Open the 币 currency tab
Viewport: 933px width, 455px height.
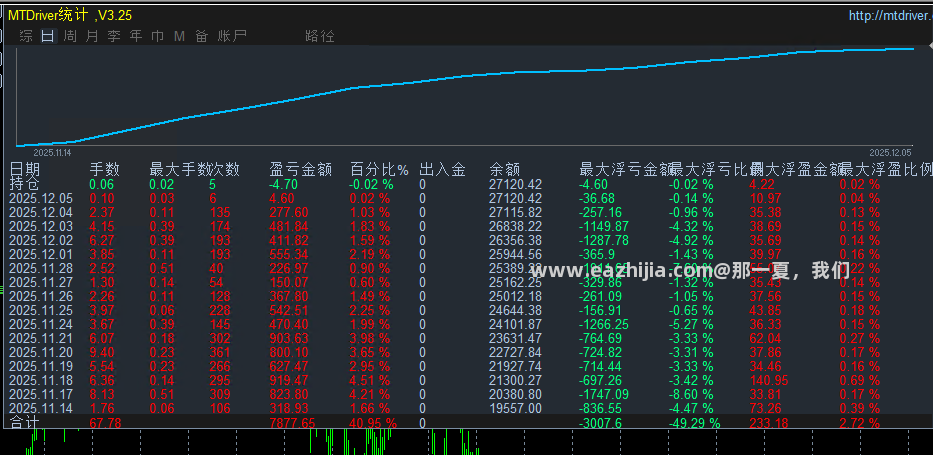pyautogui.click(x=158, y=36)
